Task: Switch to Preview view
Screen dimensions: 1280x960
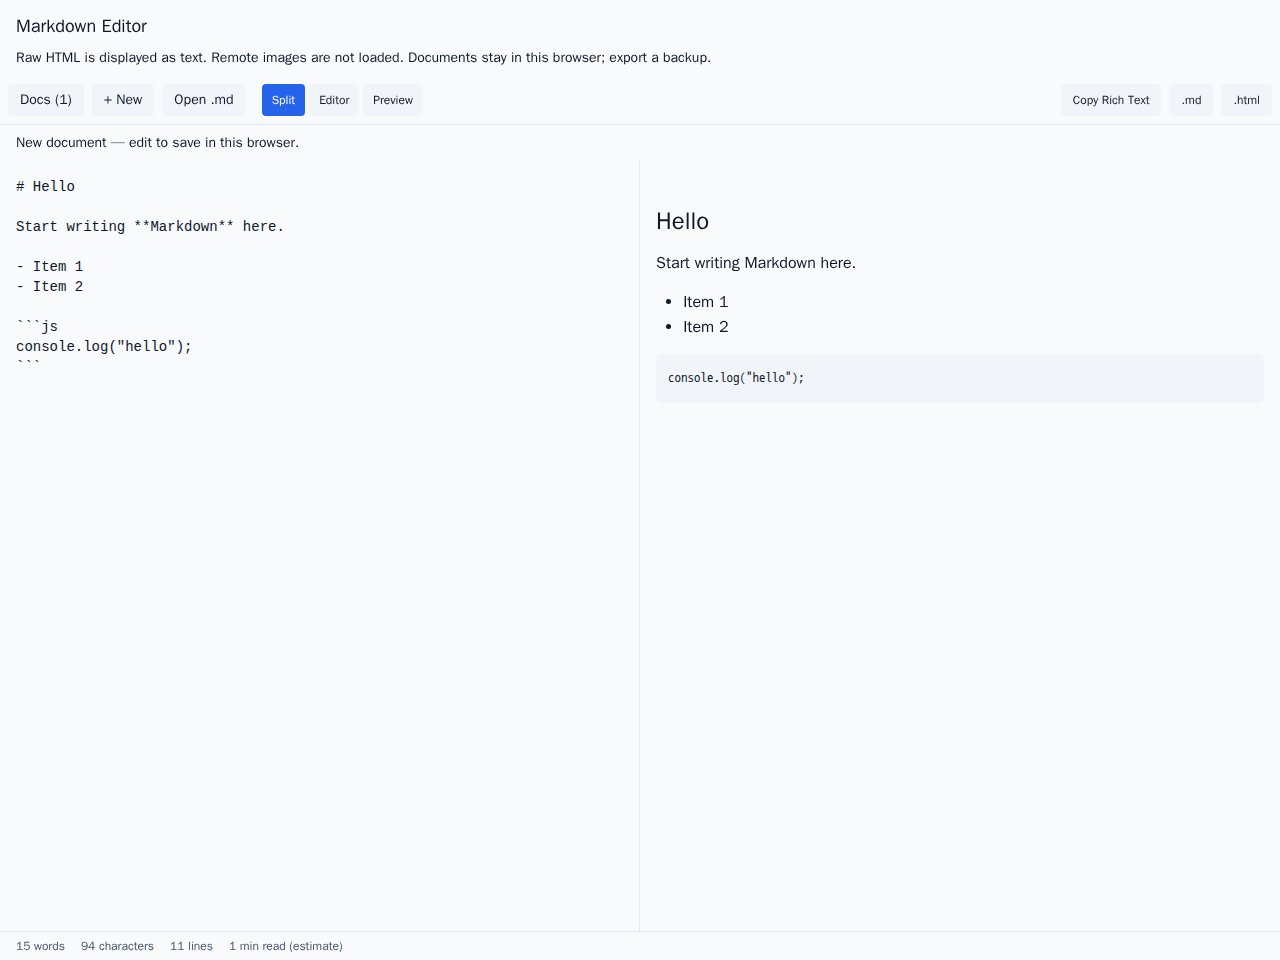Action: point(393,100)
